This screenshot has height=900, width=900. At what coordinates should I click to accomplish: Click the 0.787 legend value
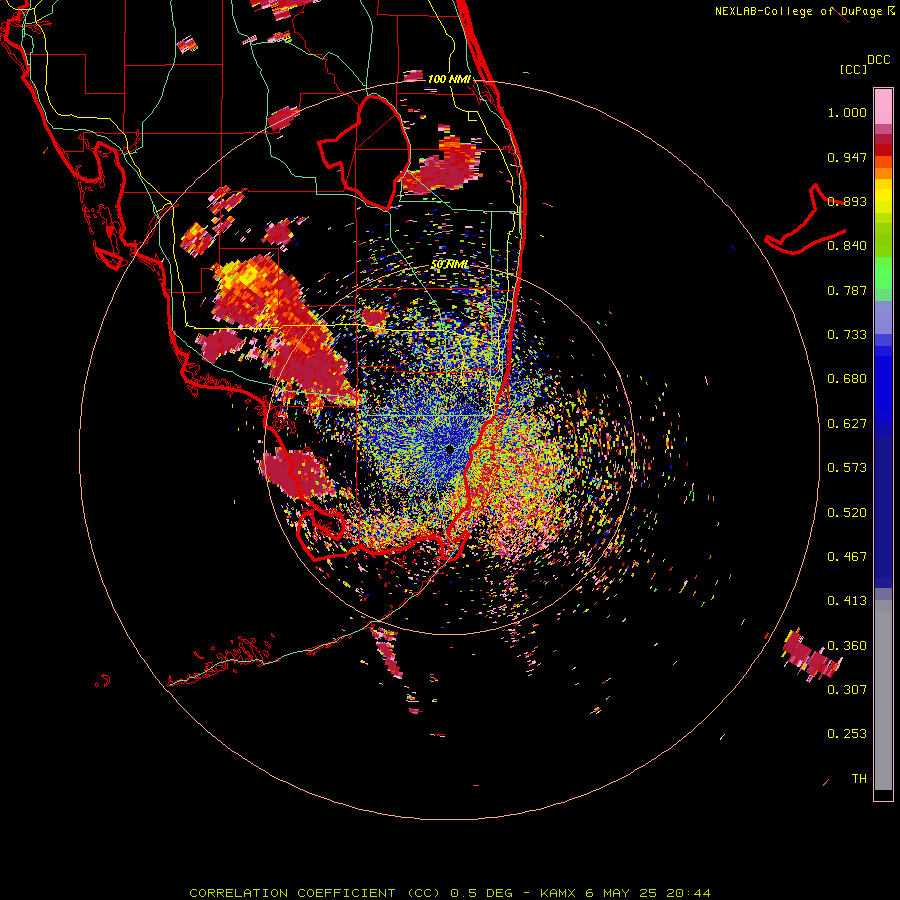847,290
